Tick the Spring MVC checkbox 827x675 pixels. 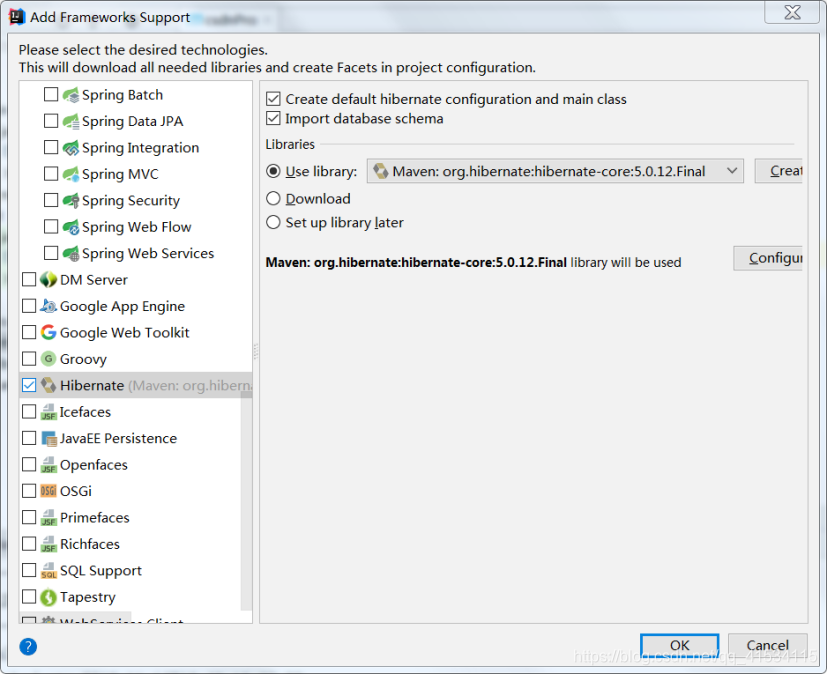51,173
